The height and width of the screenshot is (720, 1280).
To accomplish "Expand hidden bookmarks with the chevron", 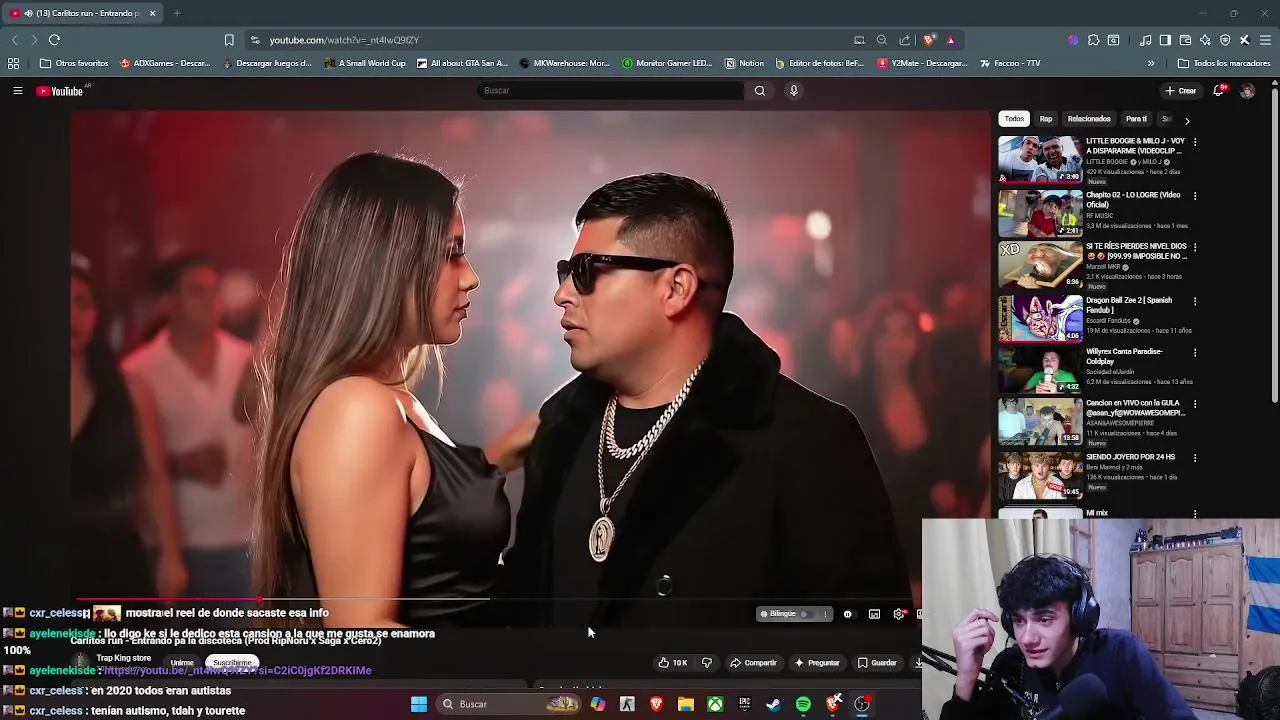I will click(x=1151, y=63).
